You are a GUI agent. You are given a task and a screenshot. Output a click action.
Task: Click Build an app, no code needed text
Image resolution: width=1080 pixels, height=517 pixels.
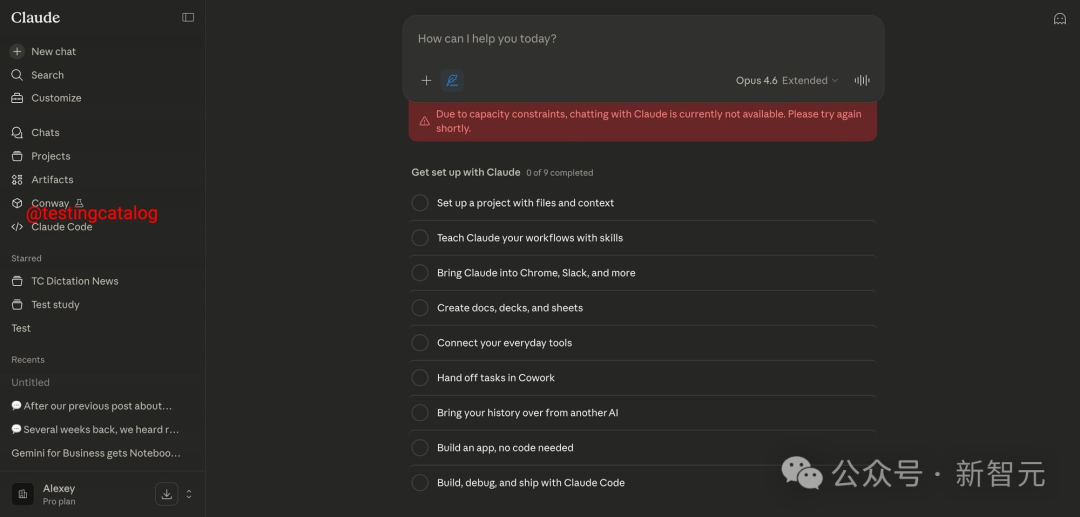(505, 447)
